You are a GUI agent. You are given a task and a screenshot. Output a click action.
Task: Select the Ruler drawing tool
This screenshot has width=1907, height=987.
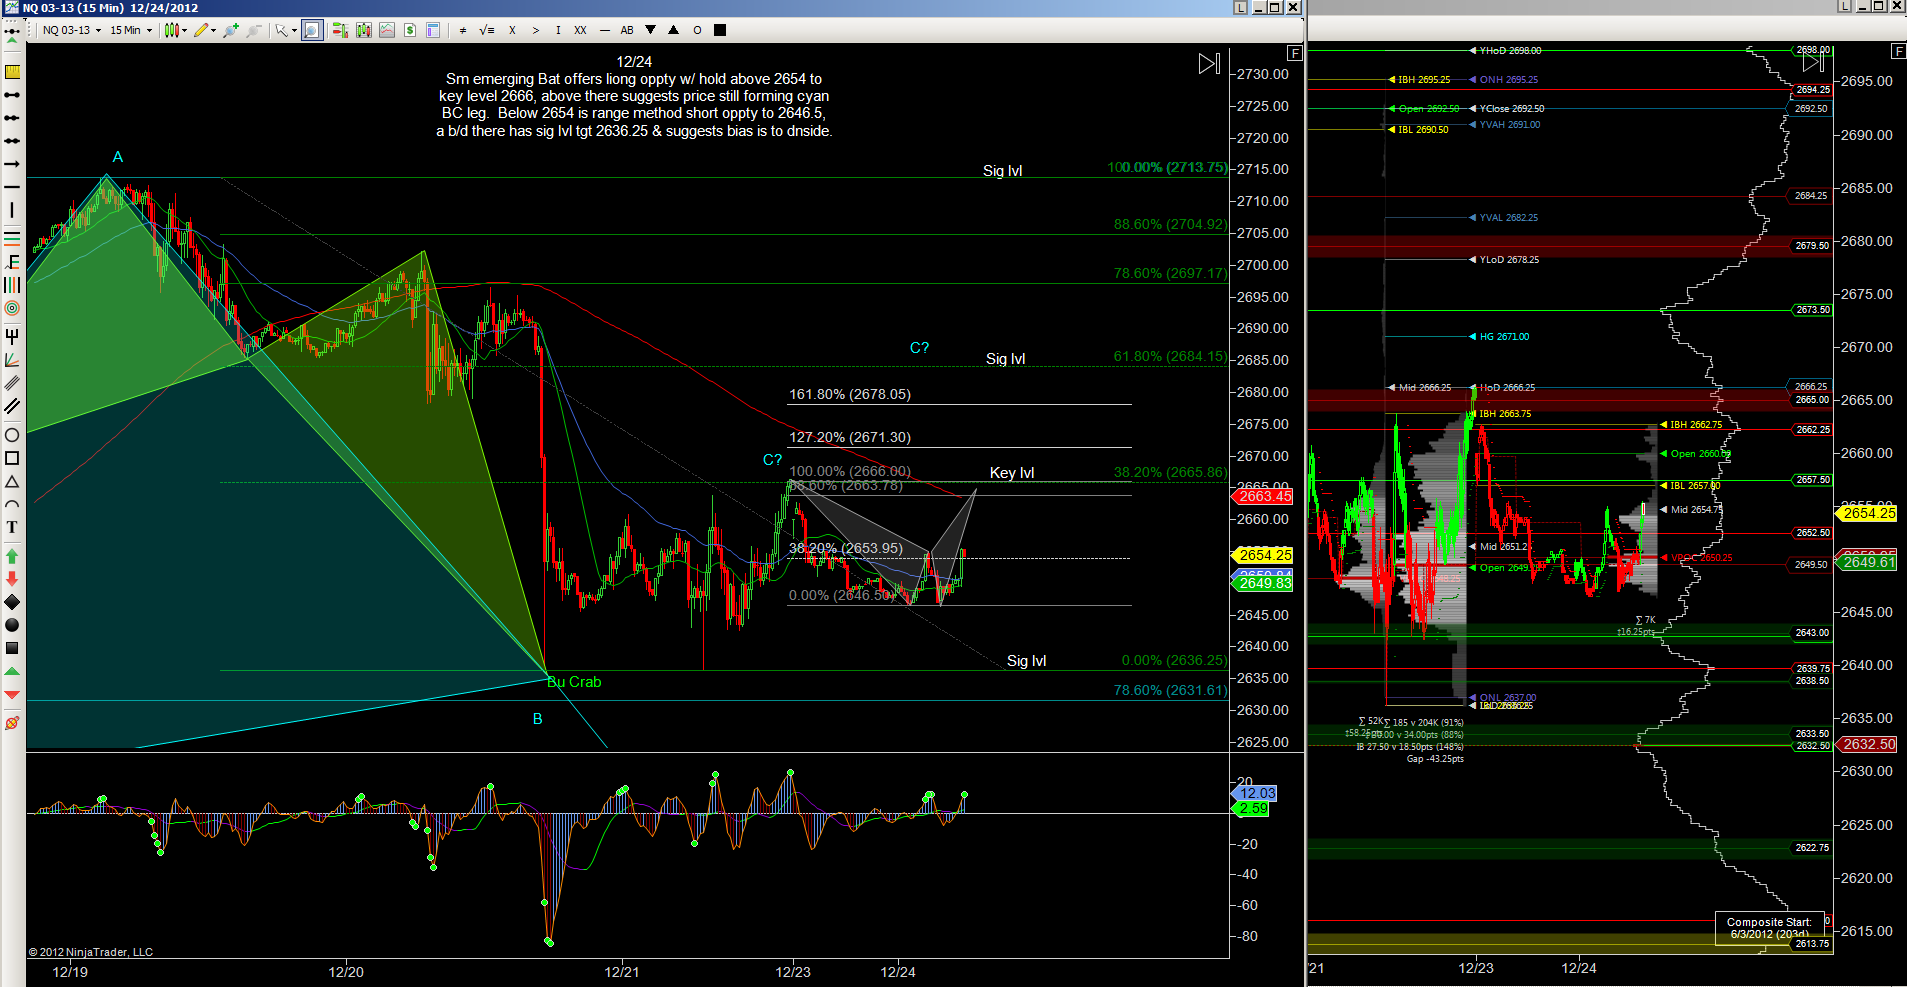tap(12, 72)
